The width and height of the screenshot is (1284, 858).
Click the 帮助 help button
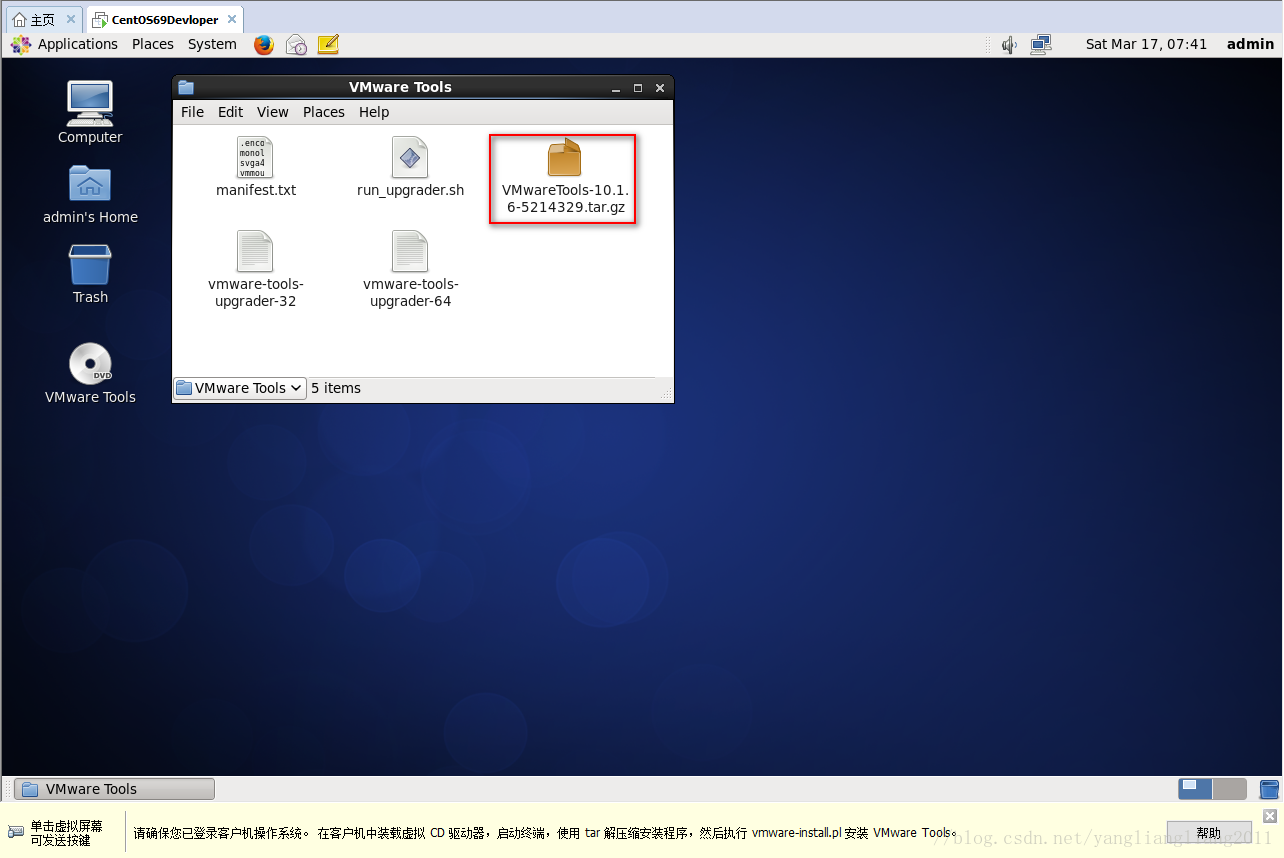[x=1208, y=833]
